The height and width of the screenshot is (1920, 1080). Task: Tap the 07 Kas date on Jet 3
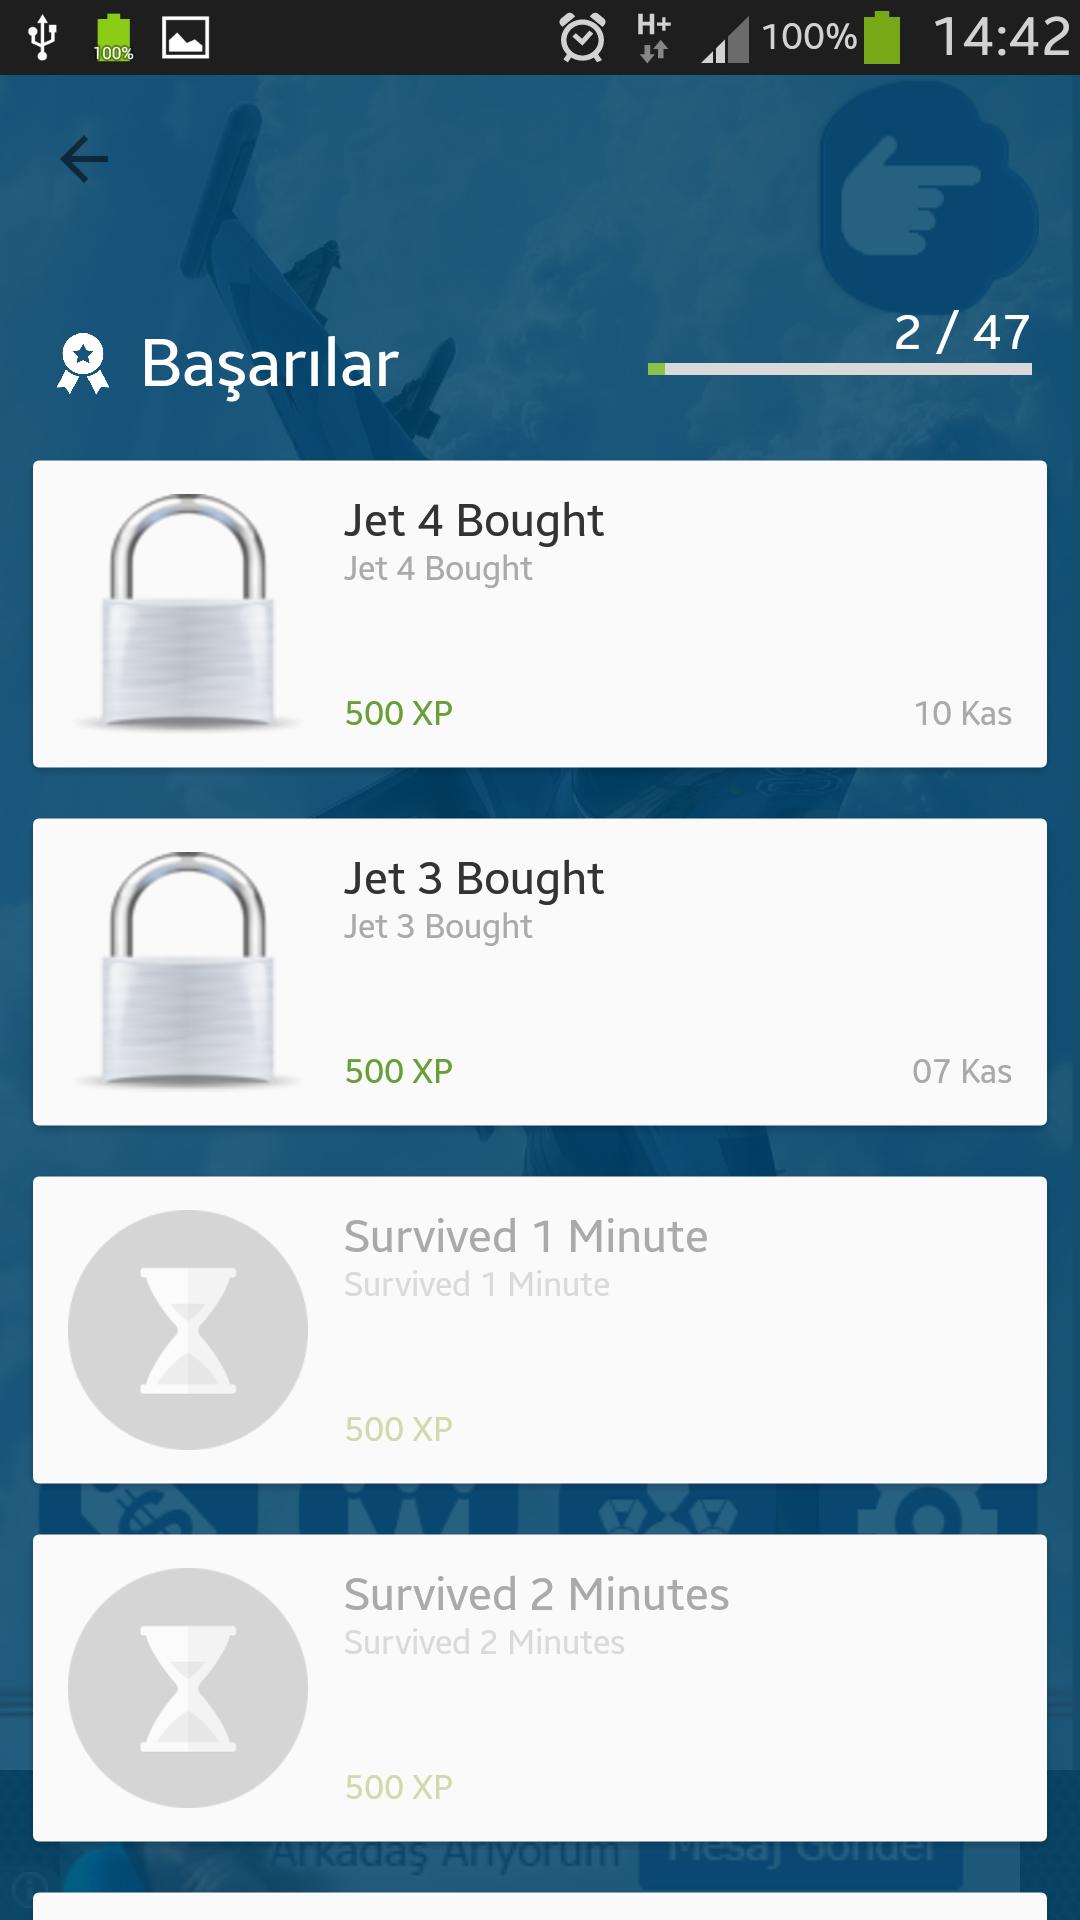coord(961,1071)
